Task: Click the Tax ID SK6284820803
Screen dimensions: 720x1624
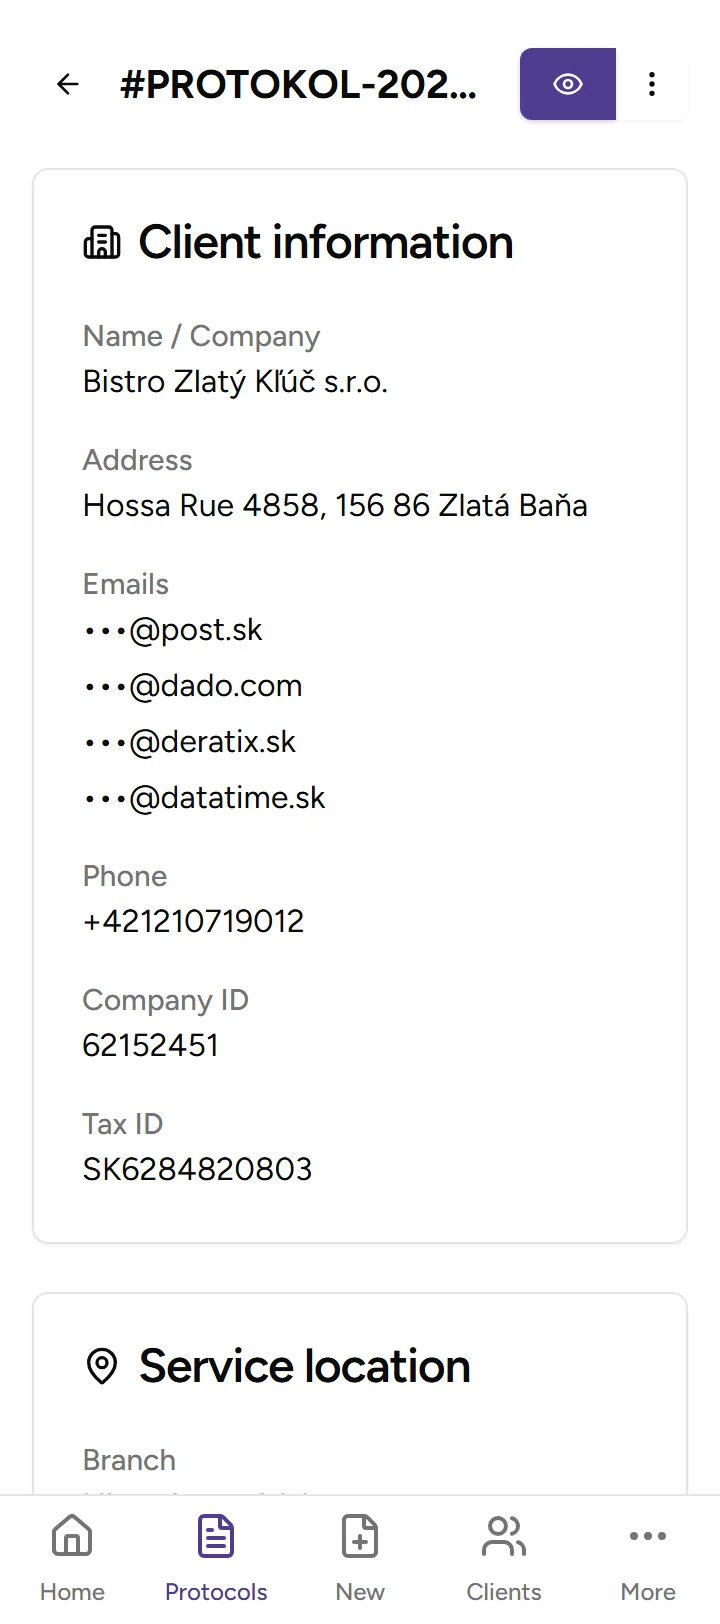Action: 197,1169
